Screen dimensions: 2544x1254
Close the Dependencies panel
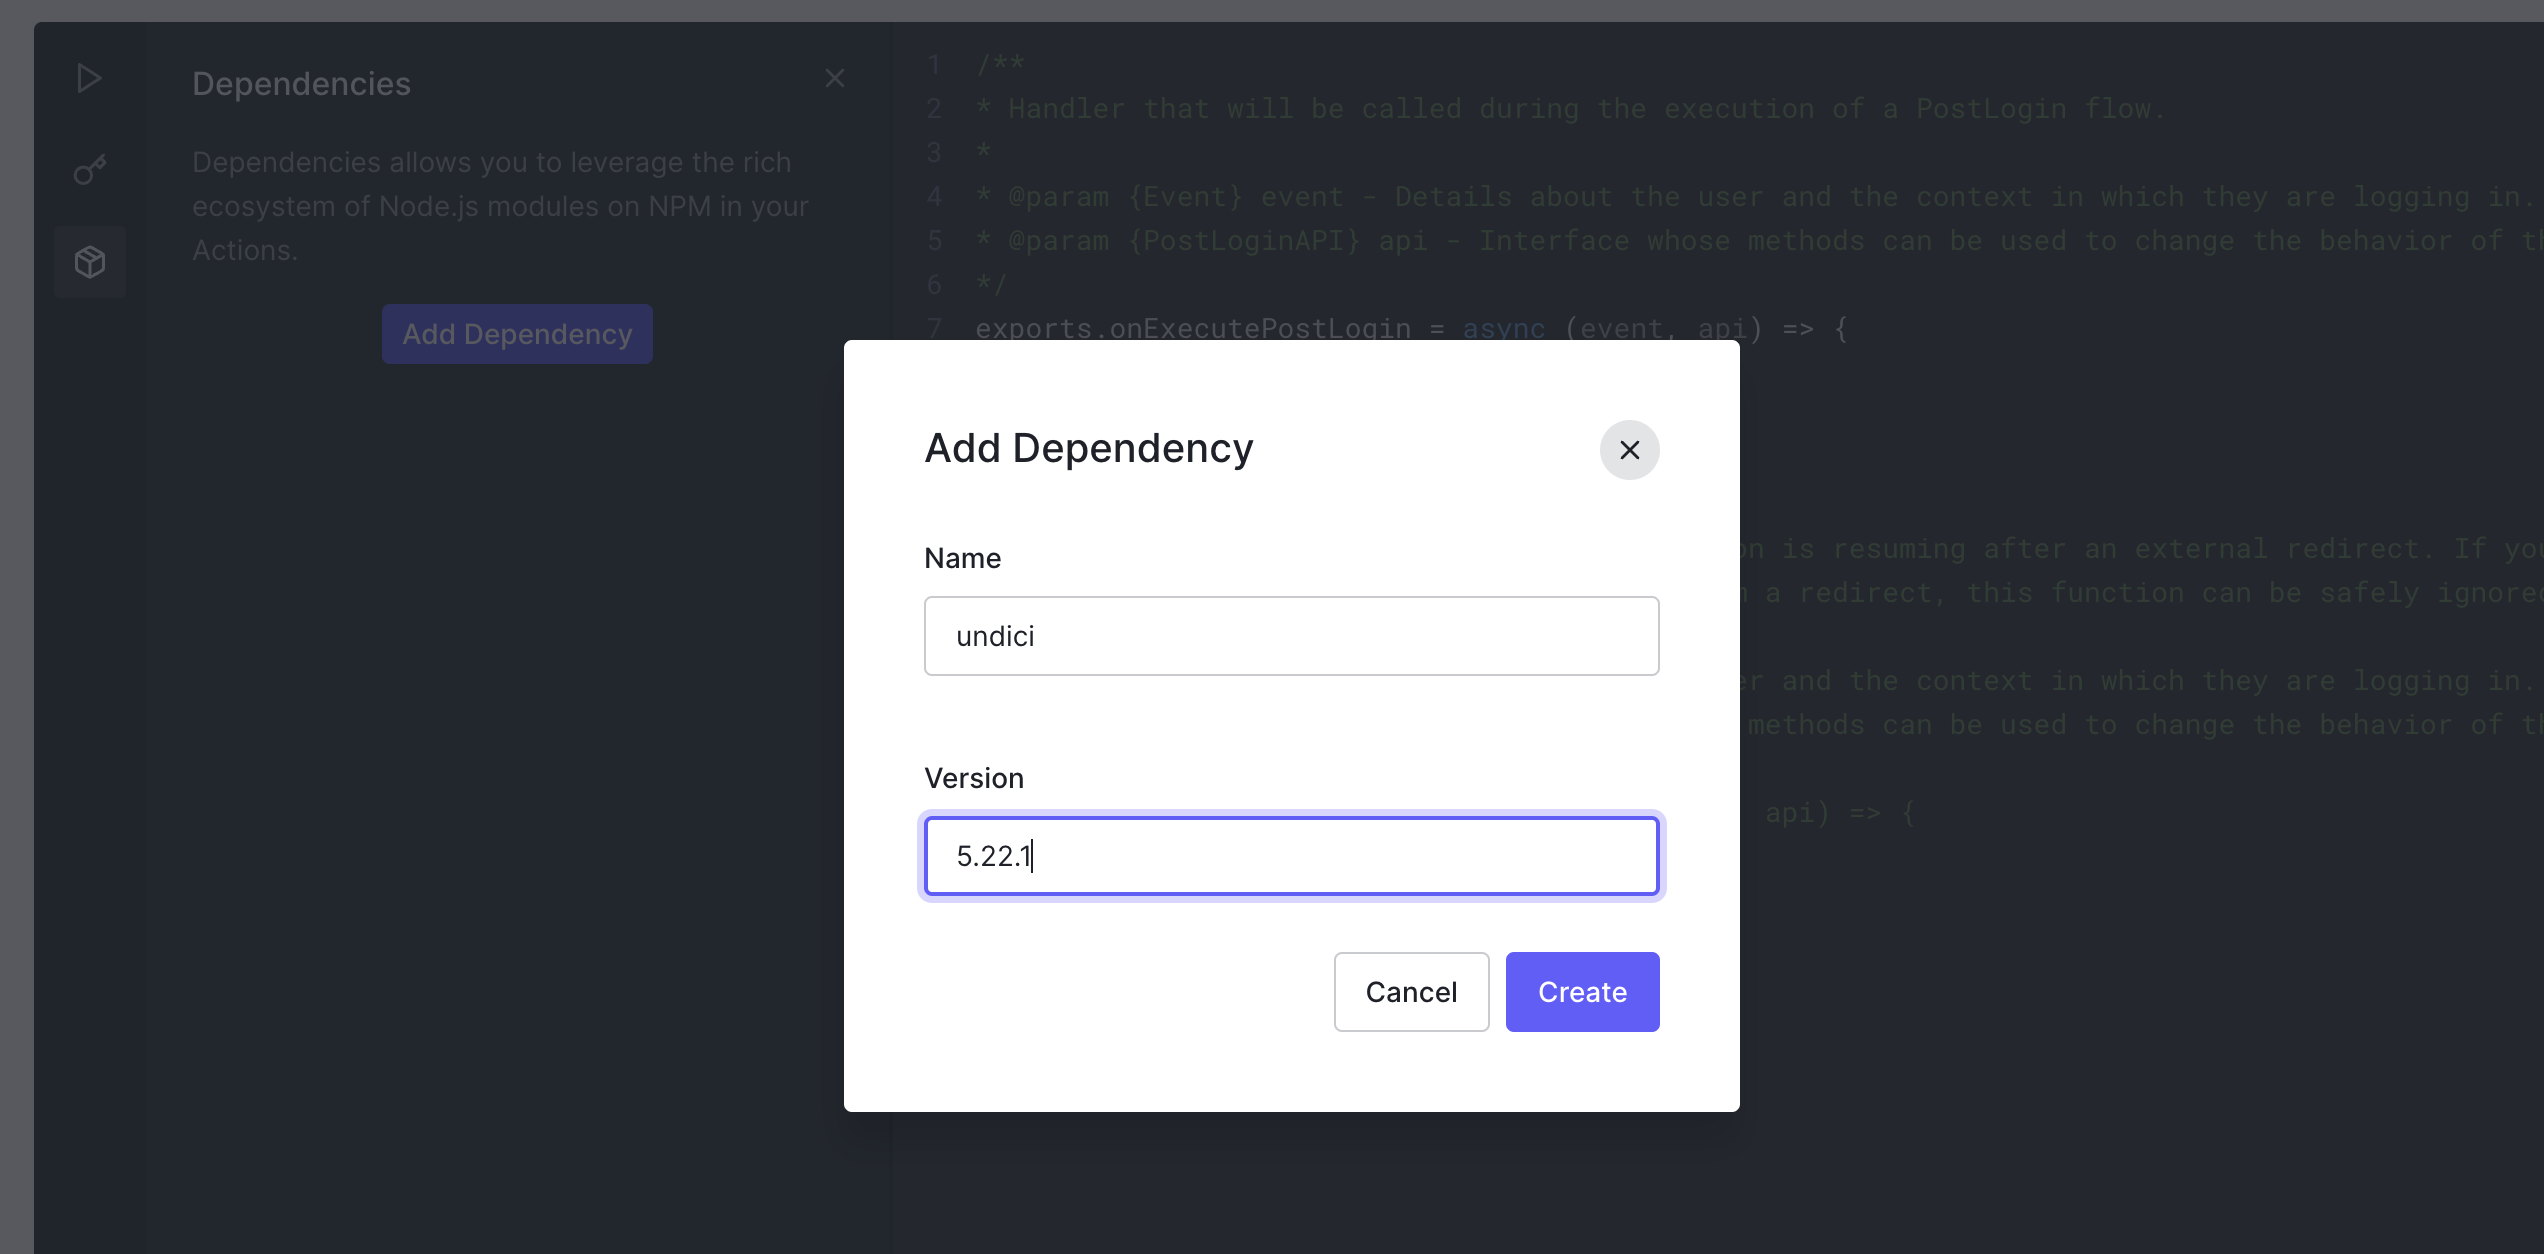coord(835,78)
